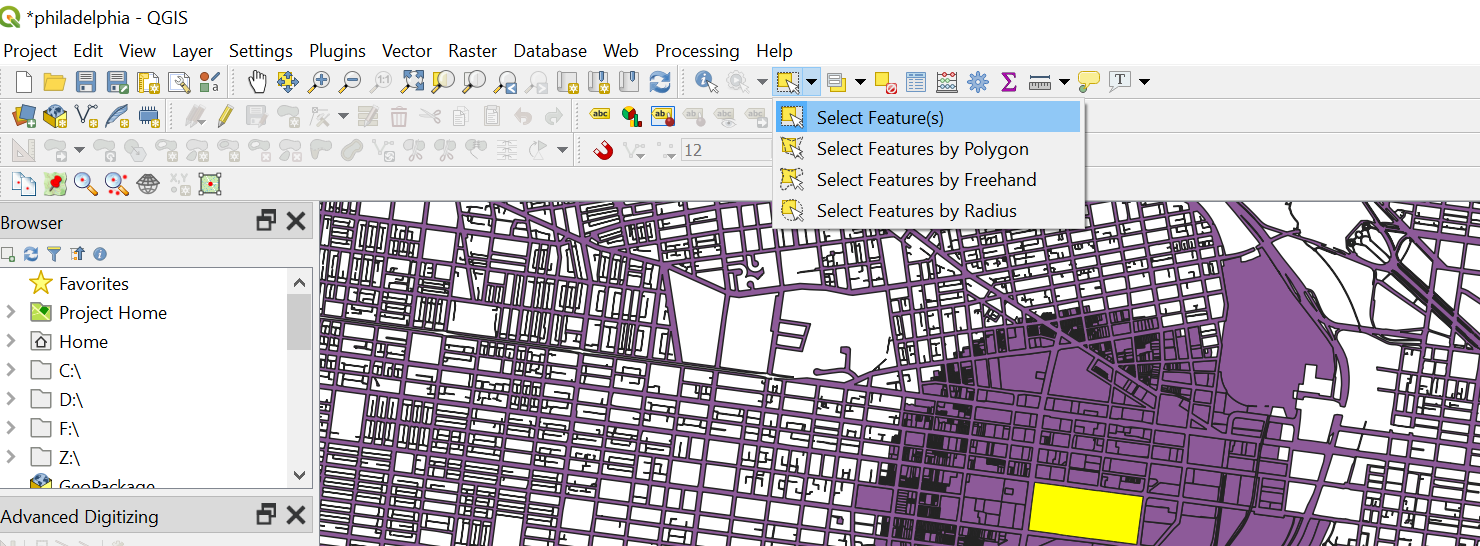Screen dimensions: 1480x546
Task: Open the Processing Toolbox gear icon
Action: point(977,82)
